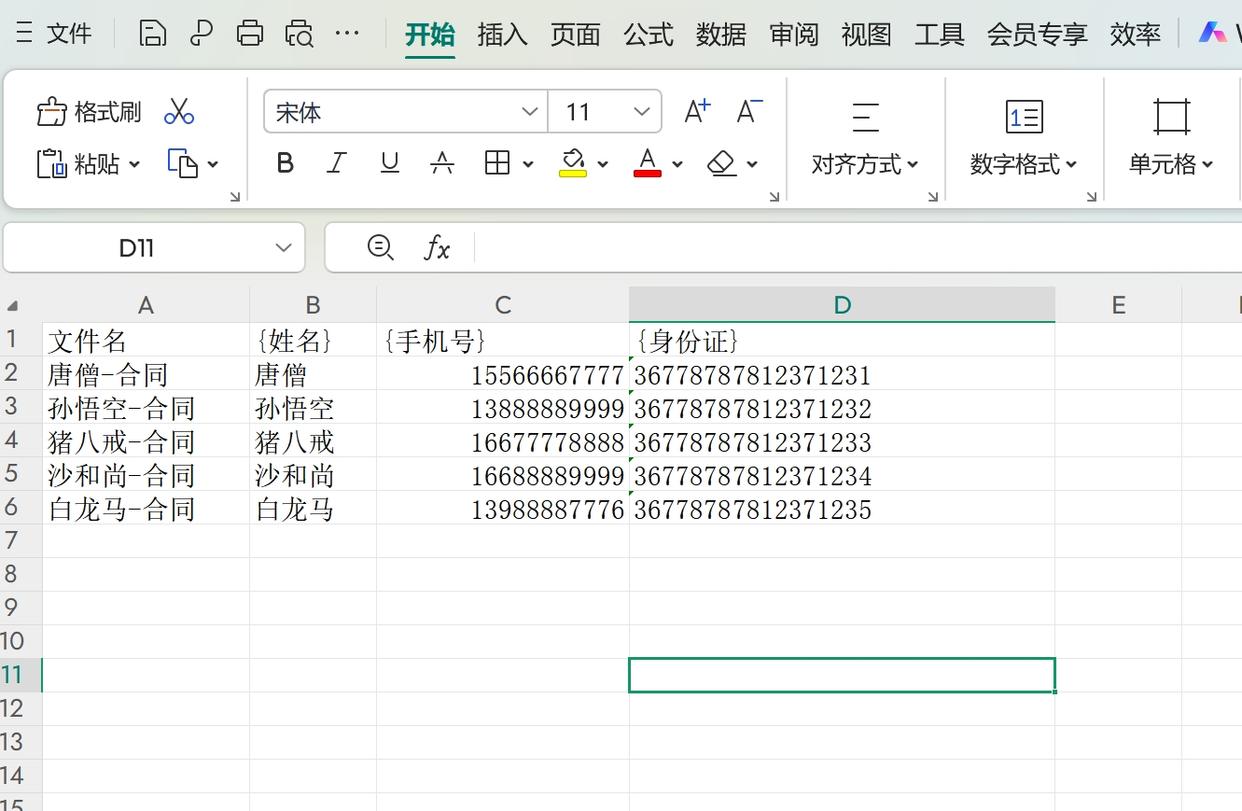Open Print Preview icon
The height and width of the screenshot is (811, 1242).
click(x=299, y=33)
